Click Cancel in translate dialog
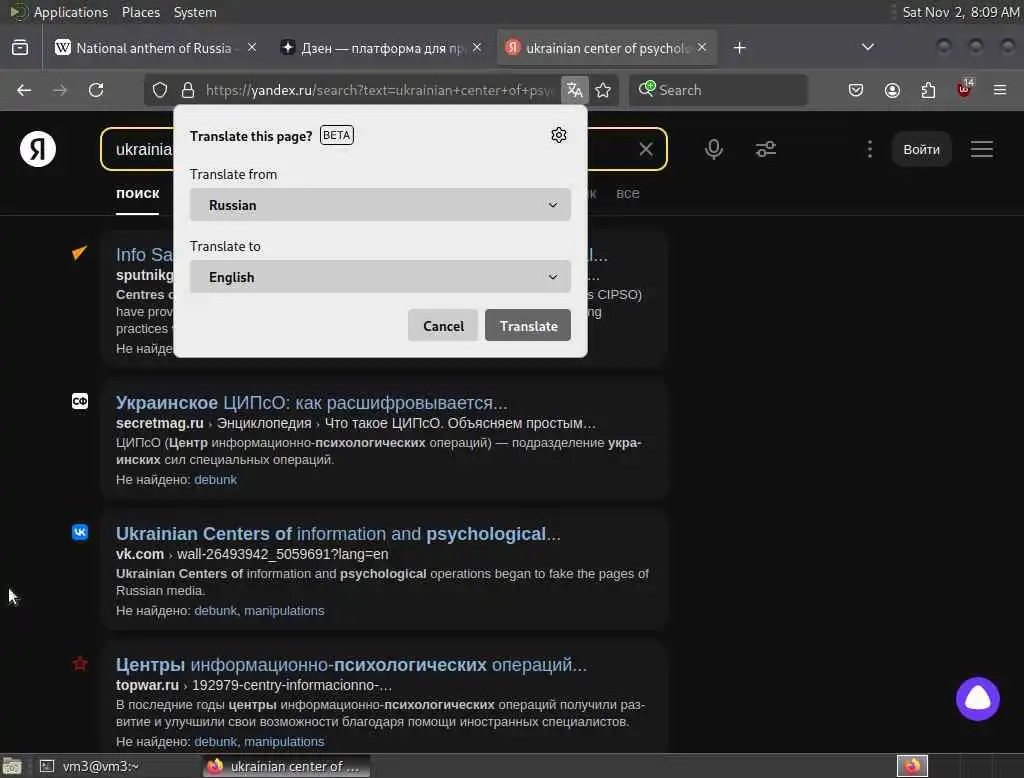This screenshot has height=778, width=1024. point(443,326)
